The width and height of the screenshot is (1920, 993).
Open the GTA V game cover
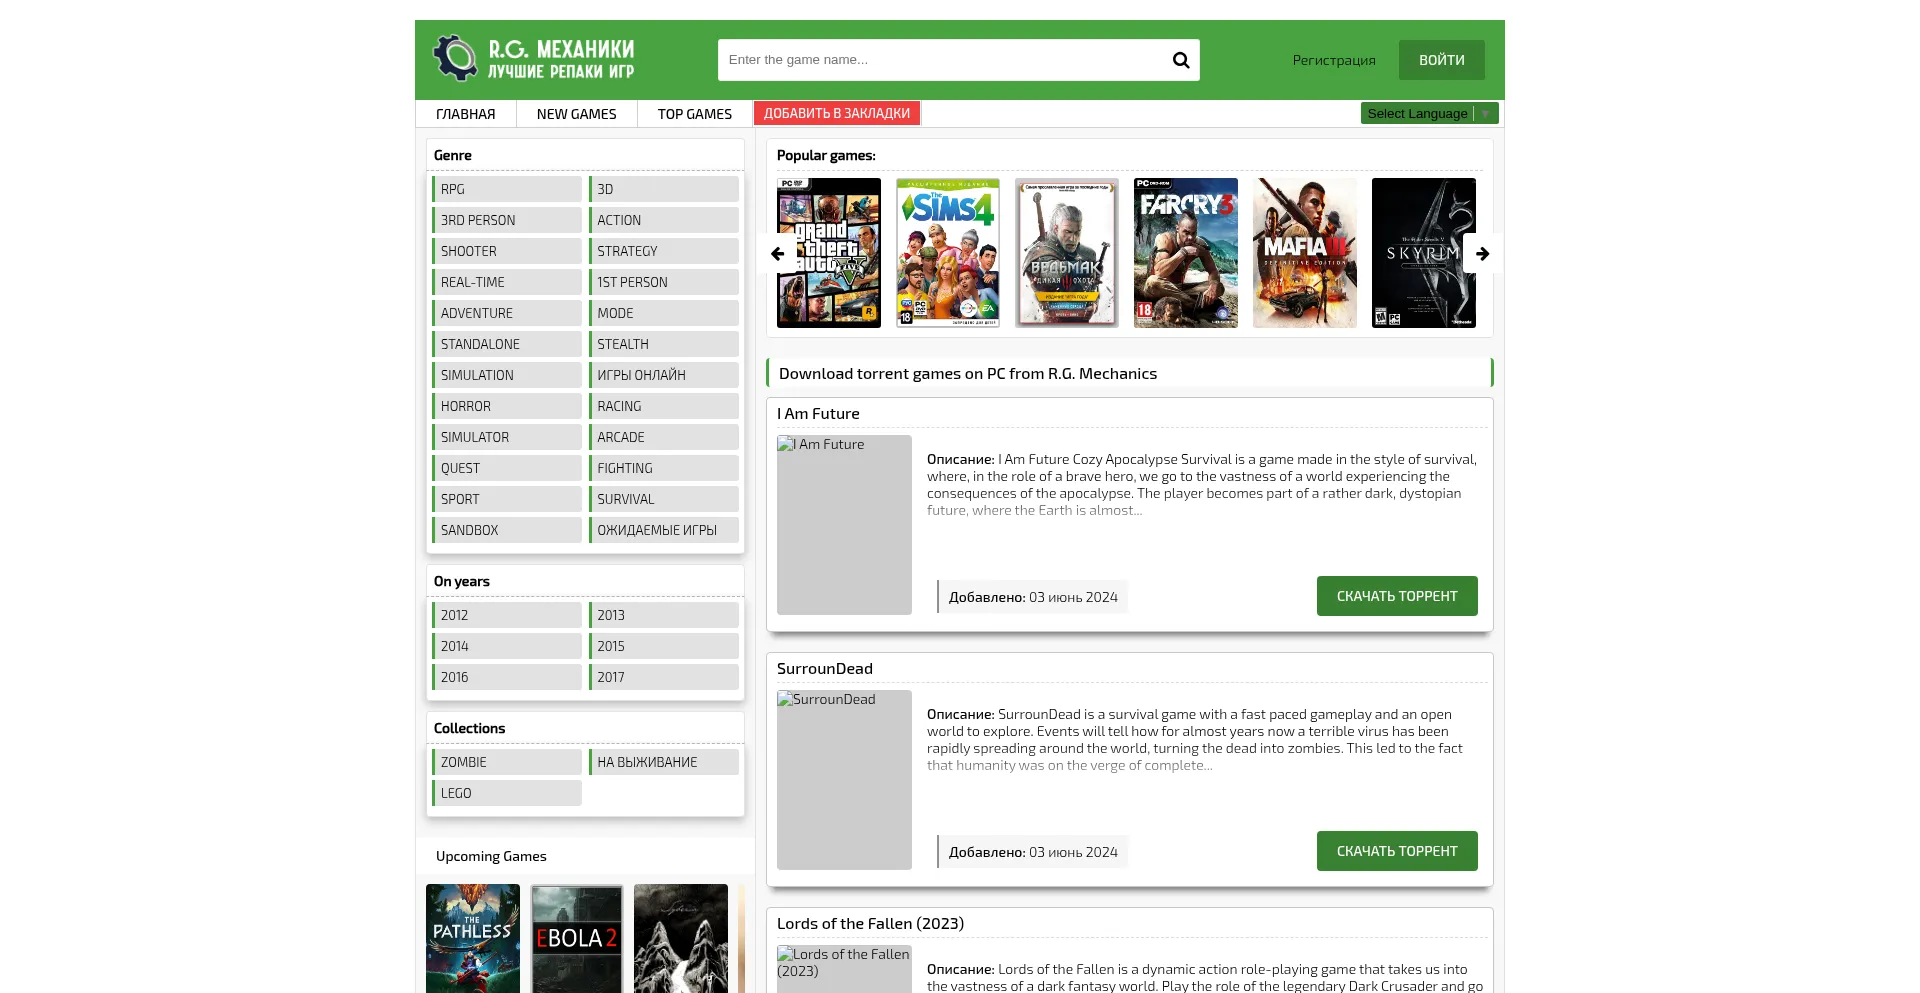828,253
